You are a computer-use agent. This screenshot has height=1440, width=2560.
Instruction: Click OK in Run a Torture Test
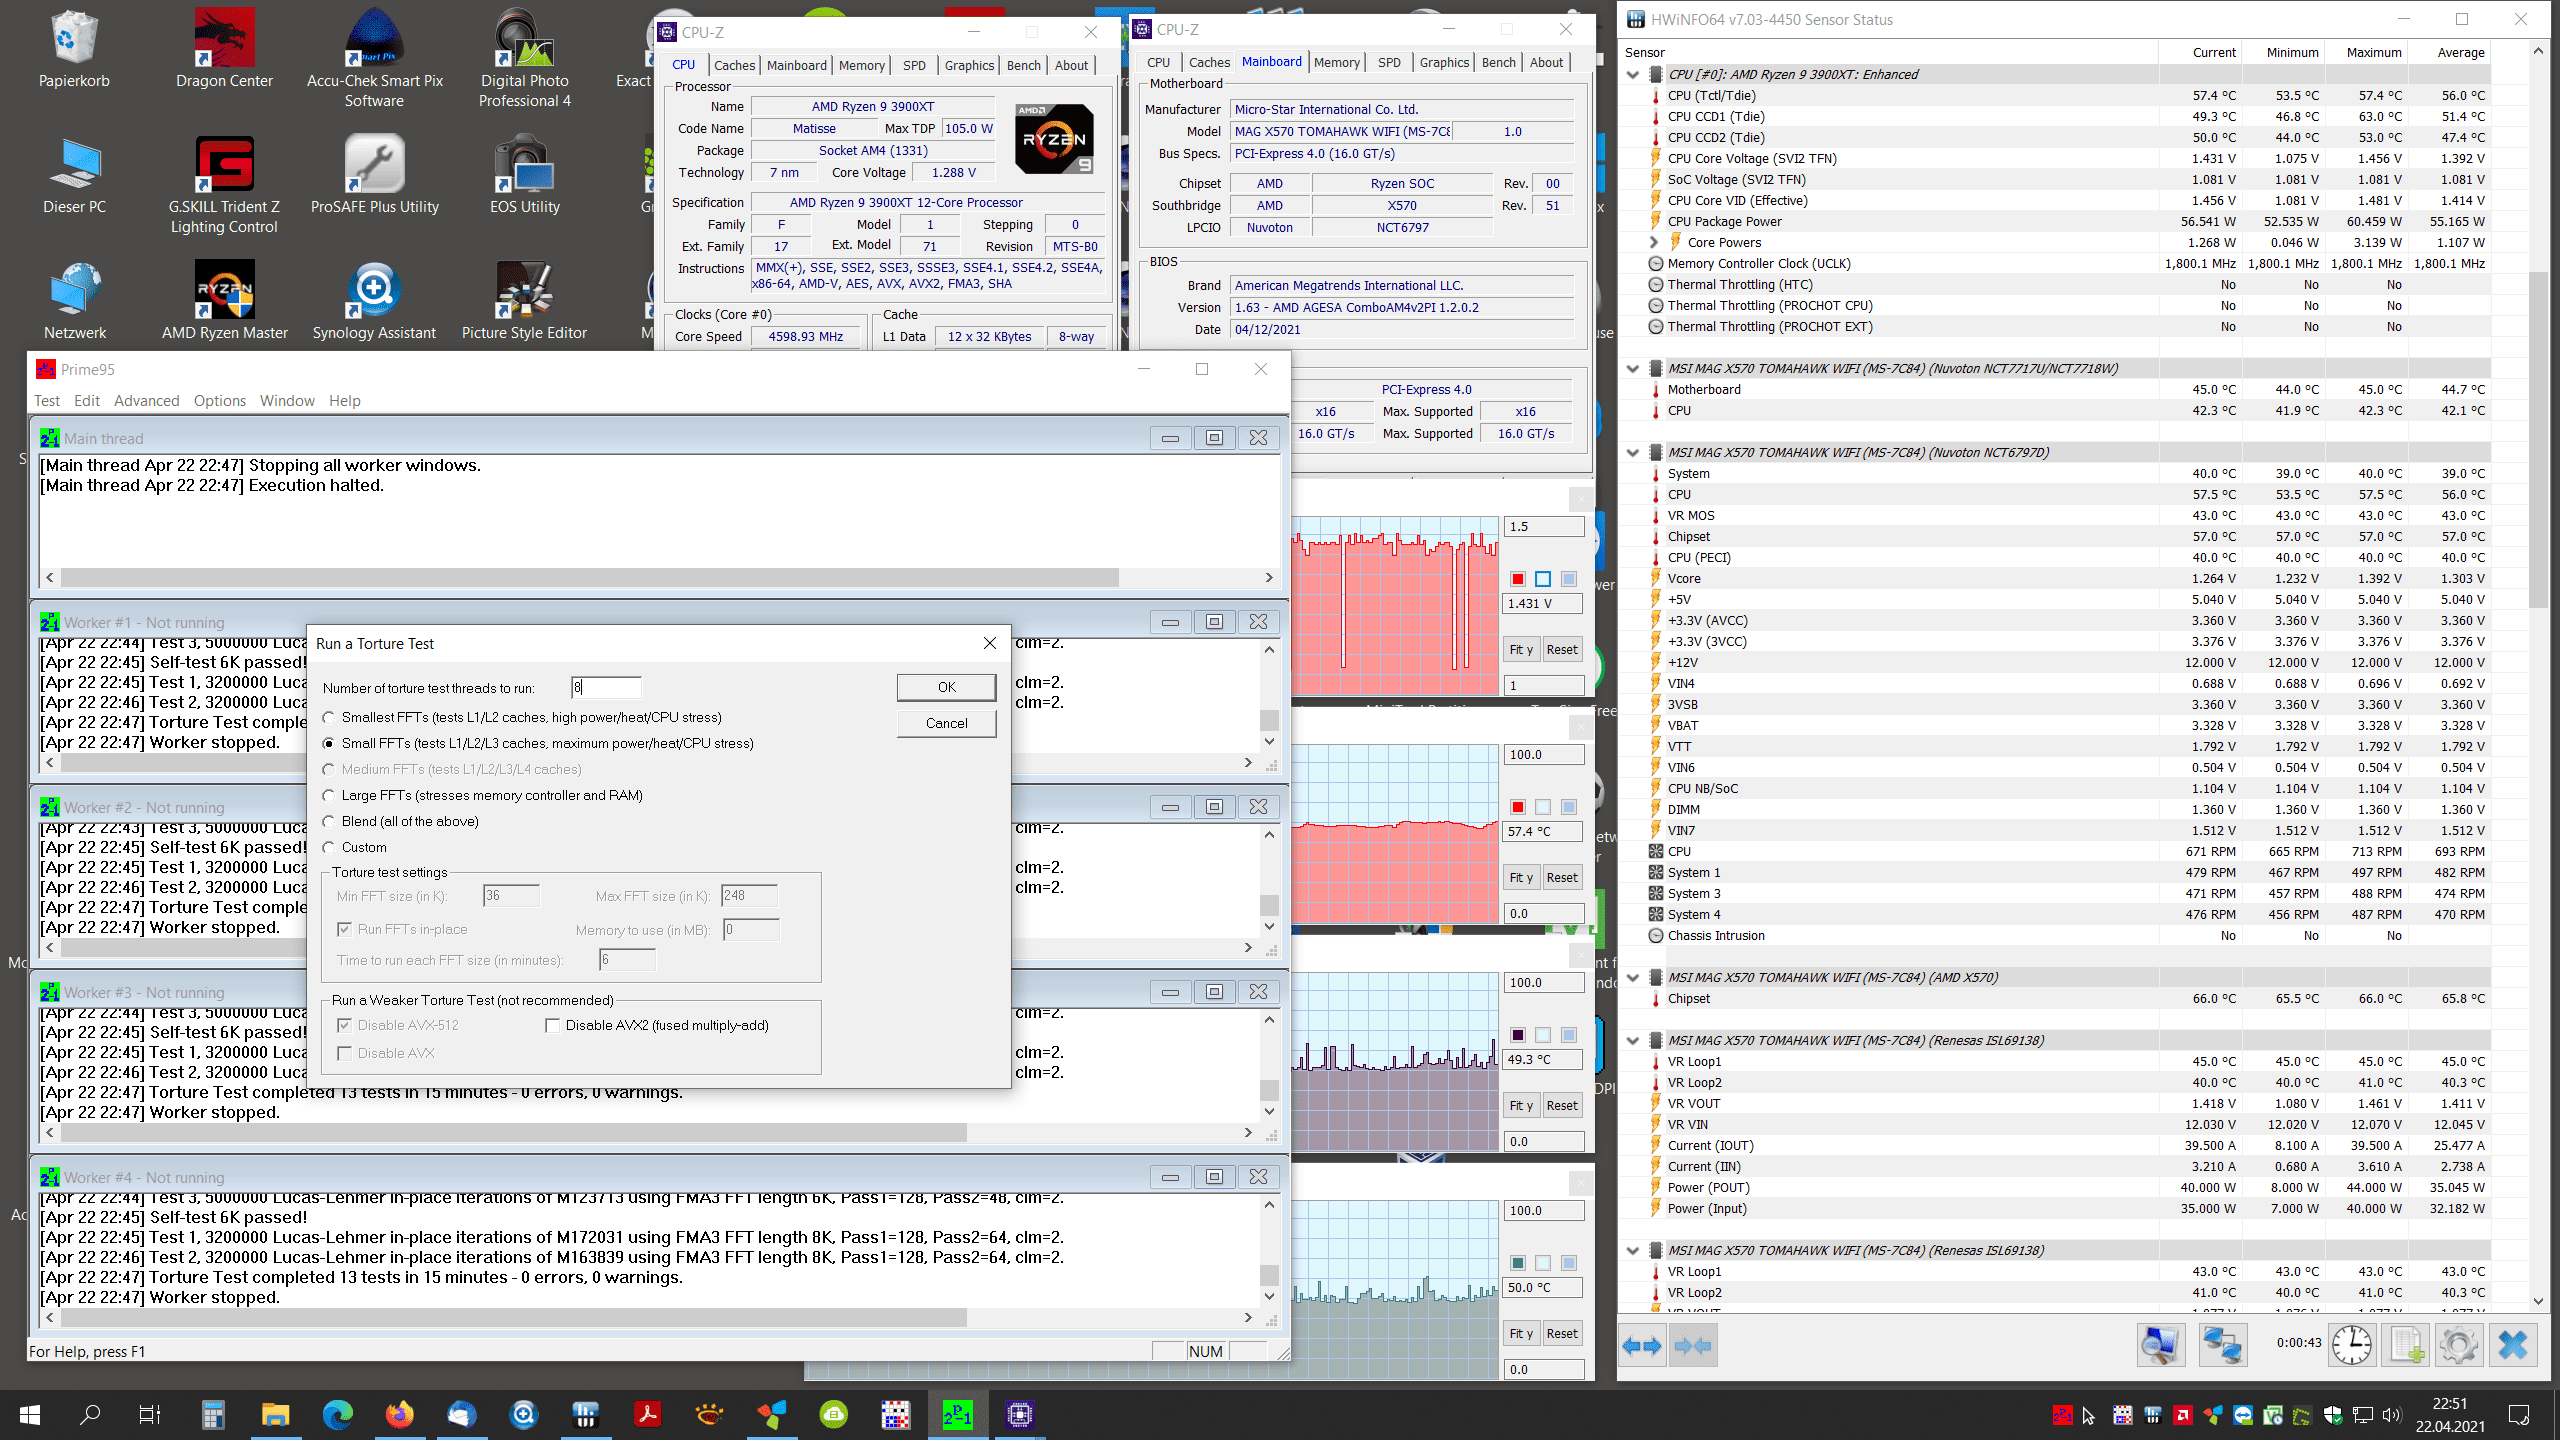(x=947, y=687)
